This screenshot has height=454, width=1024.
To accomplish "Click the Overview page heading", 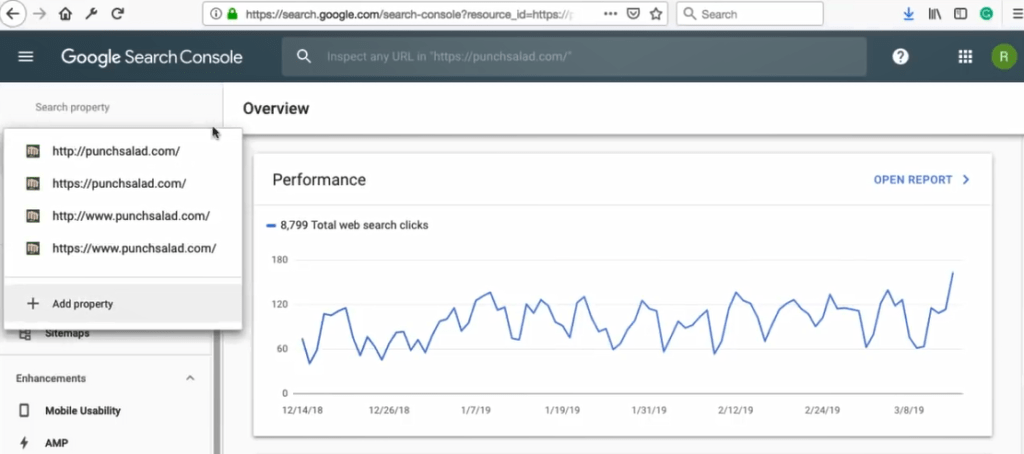I will pos(276,108).
